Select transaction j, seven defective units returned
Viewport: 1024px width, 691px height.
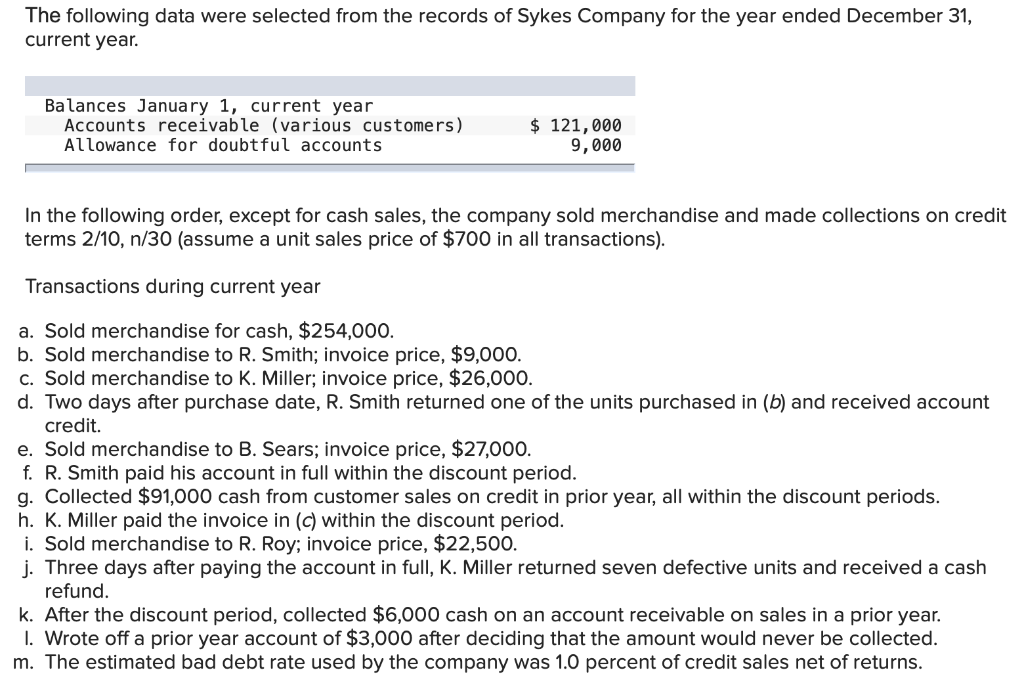coord(515,568)
